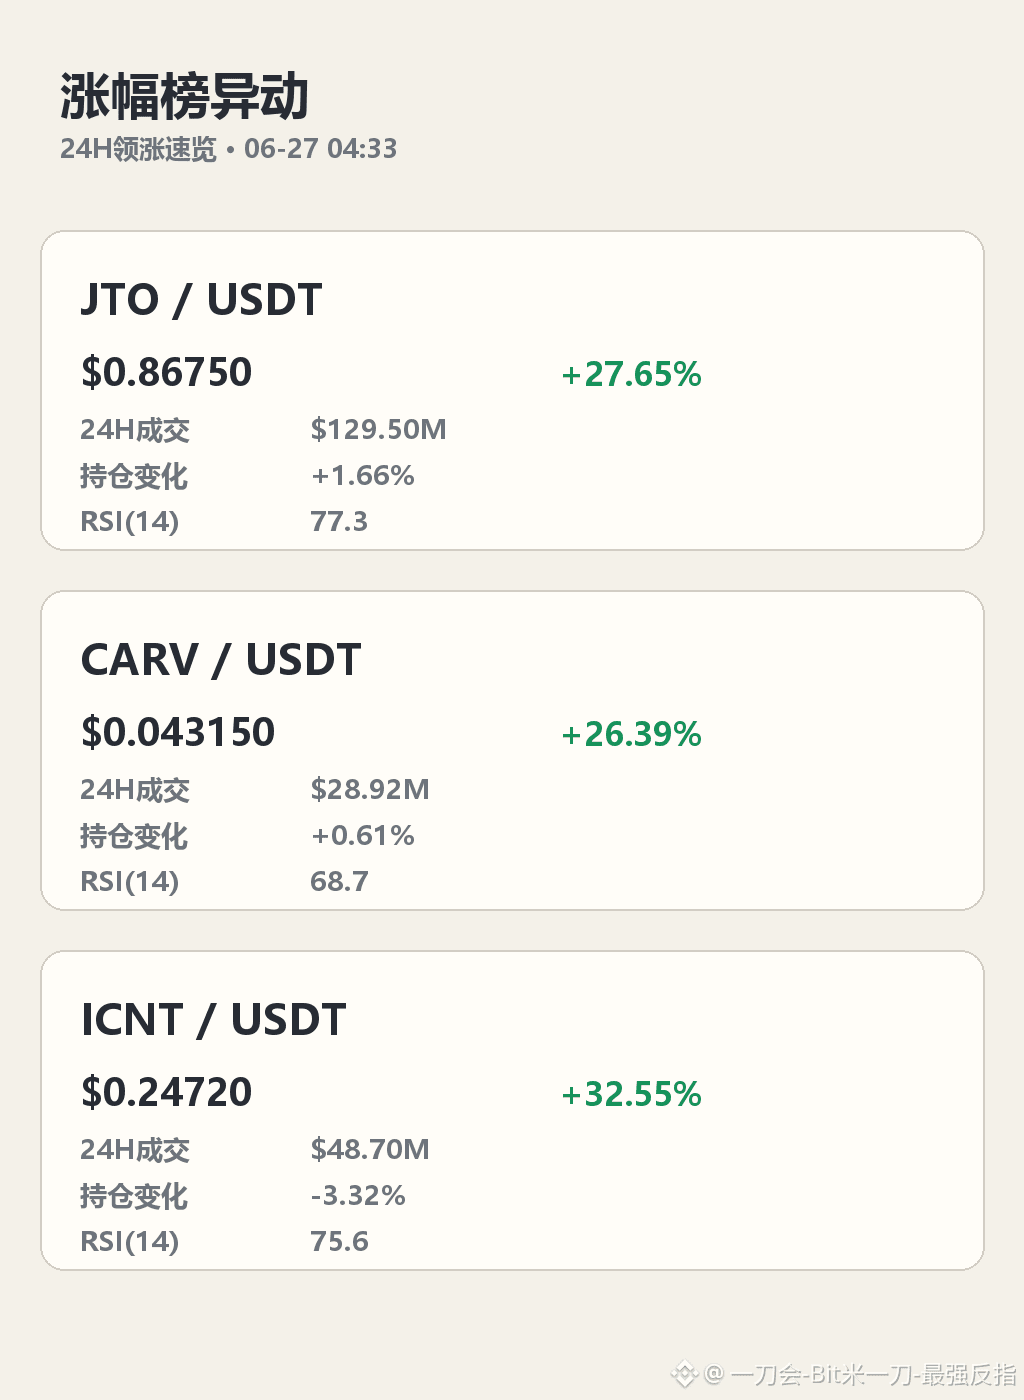Click the Binance watermark logo icon
The height and width of the screenshot is (1400, 1024).
tap(683, 1375)
